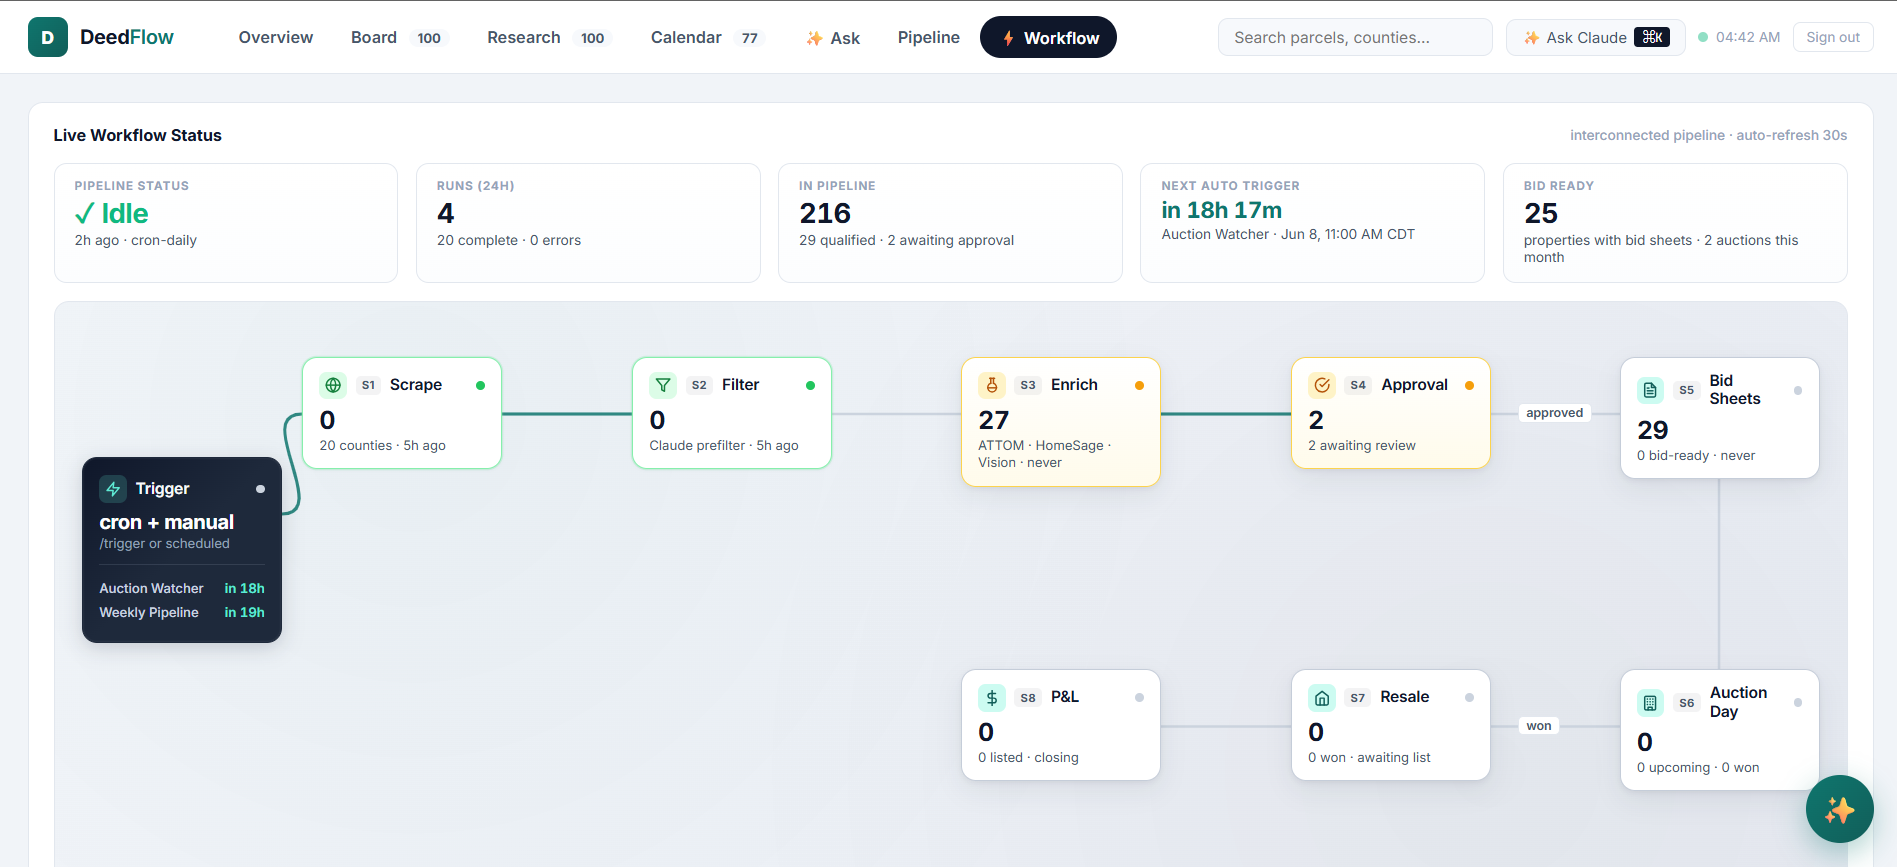
Task: Click the Weekly Pipeline in 19h row
Action: click(182, 612)
